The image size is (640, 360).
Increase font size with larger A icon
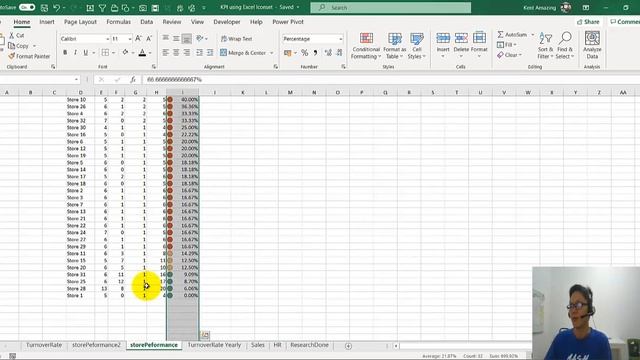pos(138,38)
